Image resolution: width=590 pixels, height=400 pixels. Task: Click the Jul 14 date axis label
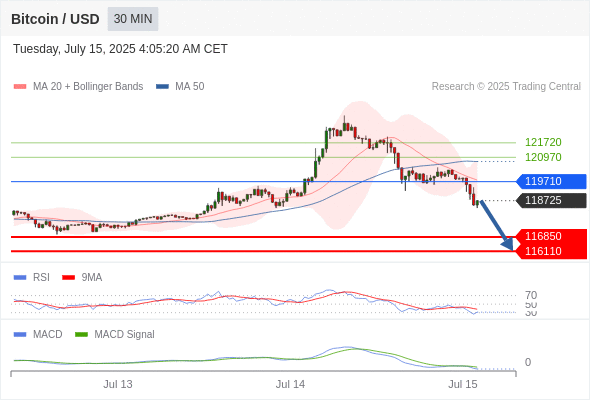tap(290, 384)
